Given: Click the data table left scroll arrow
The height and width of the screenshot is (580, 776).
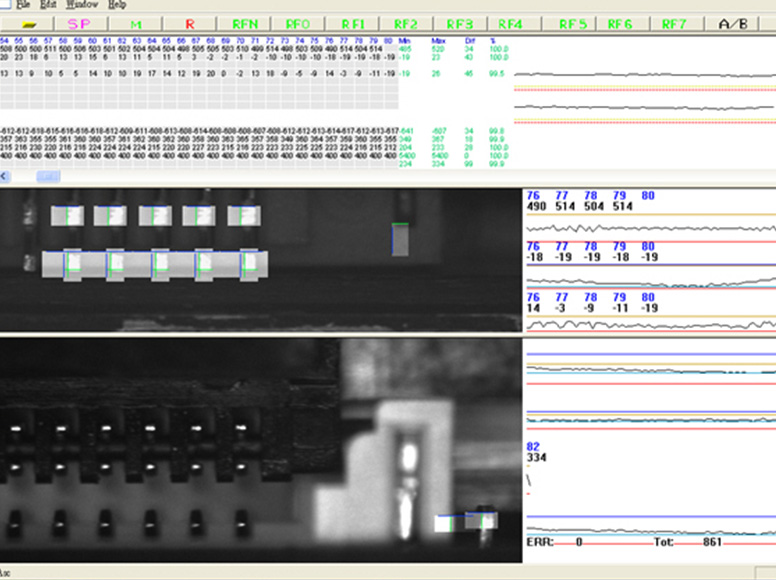Looking at the screenshot, I should pos(6,176).
